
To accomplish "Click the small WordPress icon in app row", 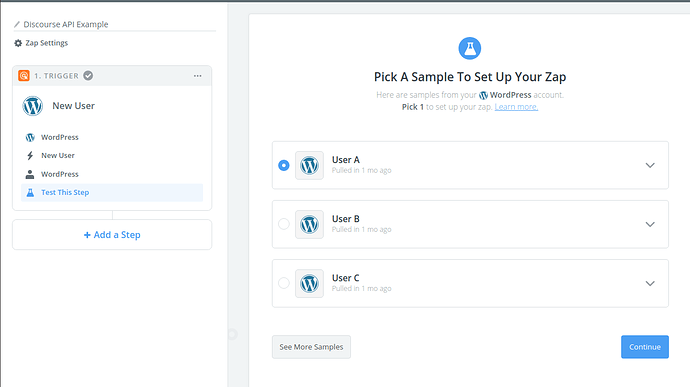I will (30, 137).
